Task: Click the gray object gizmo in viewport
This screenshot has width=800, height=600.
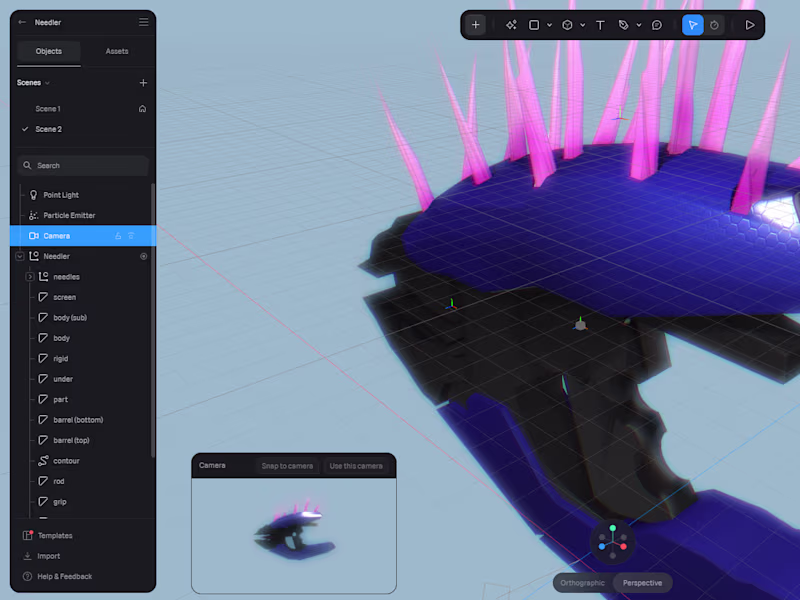Action: click(x=580, y=324)
